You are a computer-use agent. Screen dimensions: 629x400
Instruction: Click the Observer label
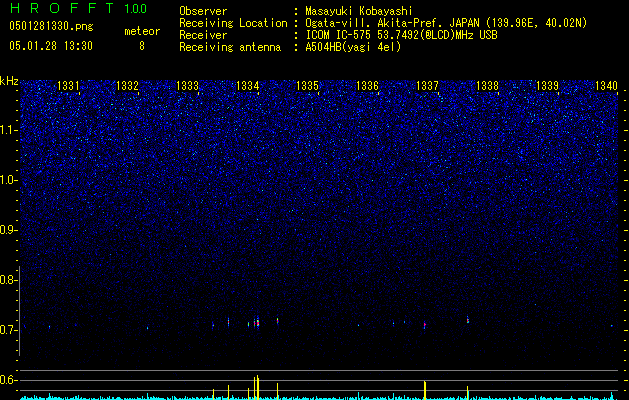(203, 11)
